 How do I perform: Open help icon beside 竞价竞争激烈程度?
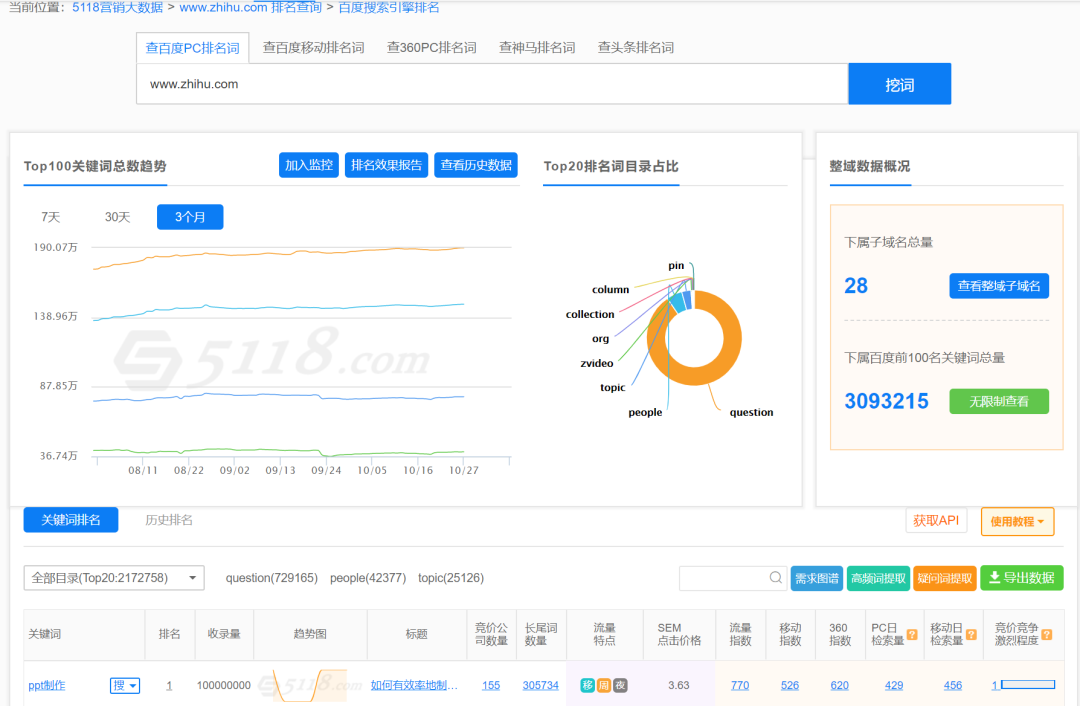click(x=1047, y=634)
